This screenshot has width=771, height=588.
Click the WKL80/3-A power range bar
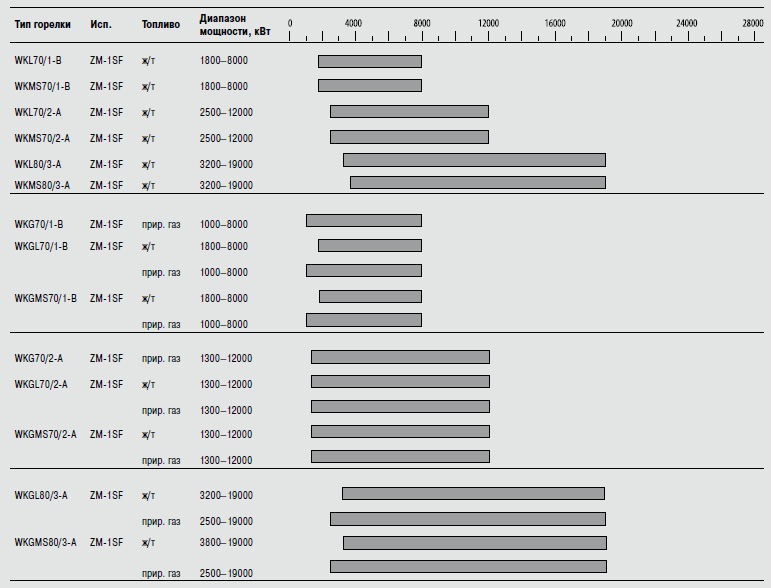pos(474,160)
